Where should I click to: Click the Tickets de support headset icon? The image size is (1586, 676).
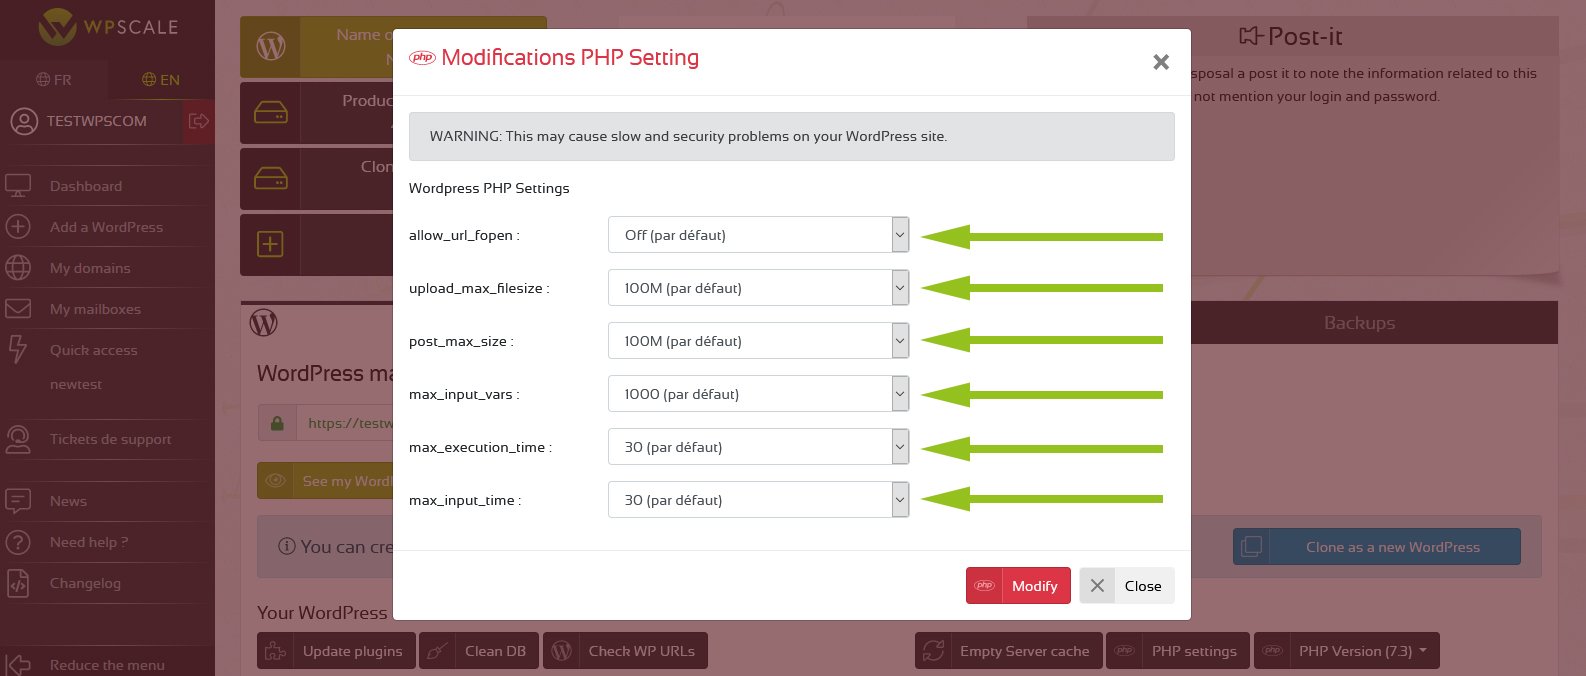click(18, 439)
